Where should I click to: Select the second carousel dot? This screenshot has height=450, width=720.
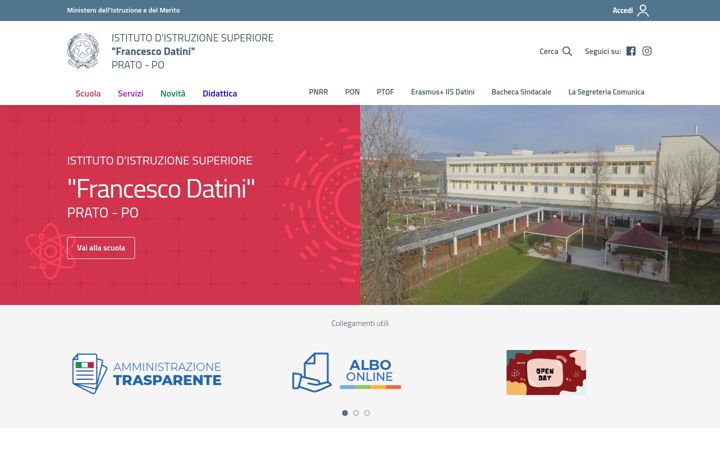pyautogui.click(x=356, y=413)
